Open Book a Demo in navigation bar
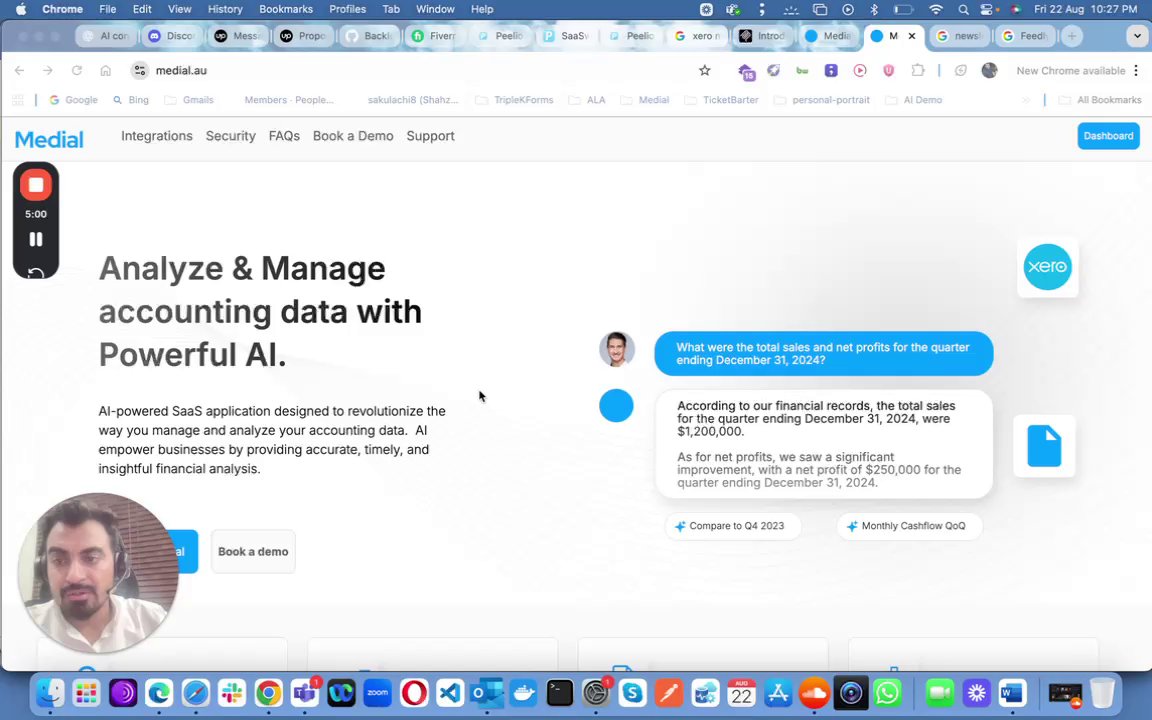Image resolution: width=1152 pixels, height=720 pixels. pyautogui.click(x=353, y=136)
